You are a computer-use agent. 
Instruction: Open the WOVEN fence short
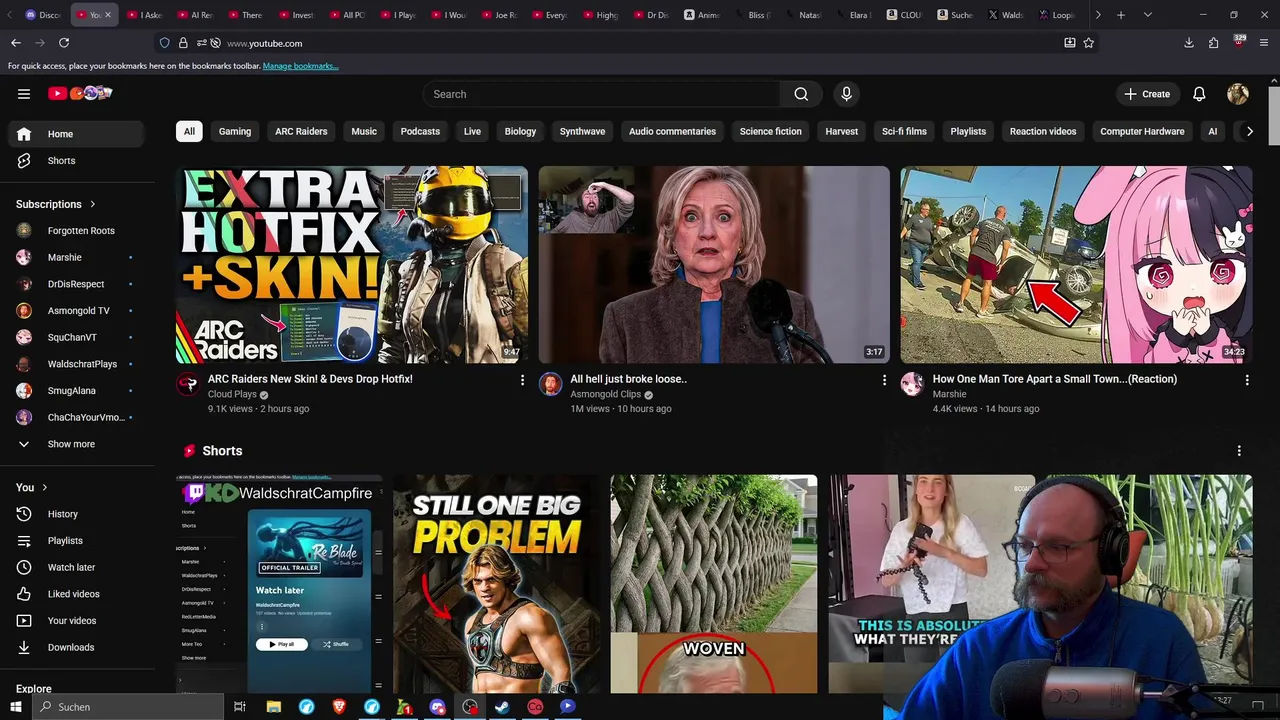pyautogui.click(x=714, y=584)
